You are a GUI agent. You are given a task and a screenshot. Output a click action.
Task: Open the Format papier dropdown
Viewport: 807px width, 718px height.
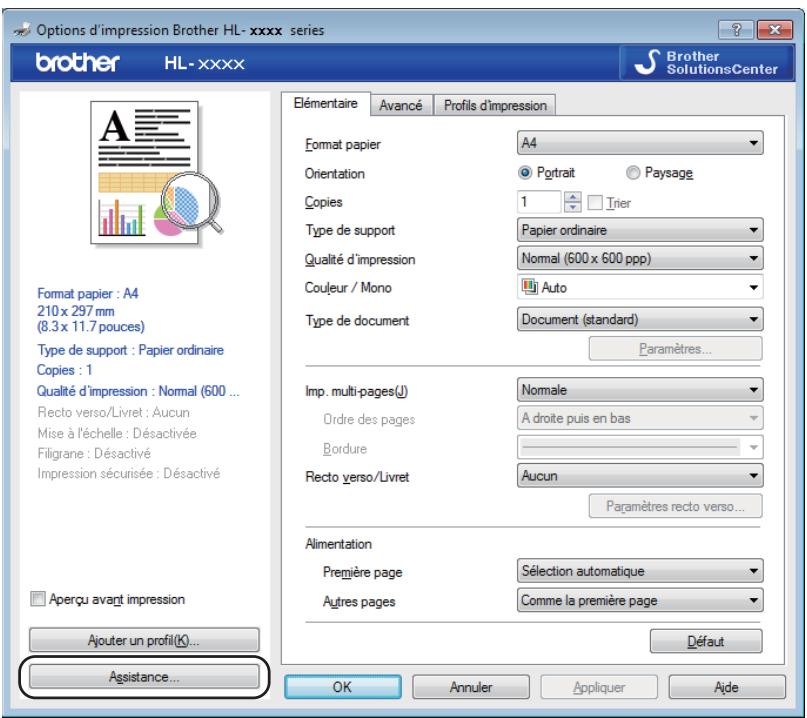(640, 143)
